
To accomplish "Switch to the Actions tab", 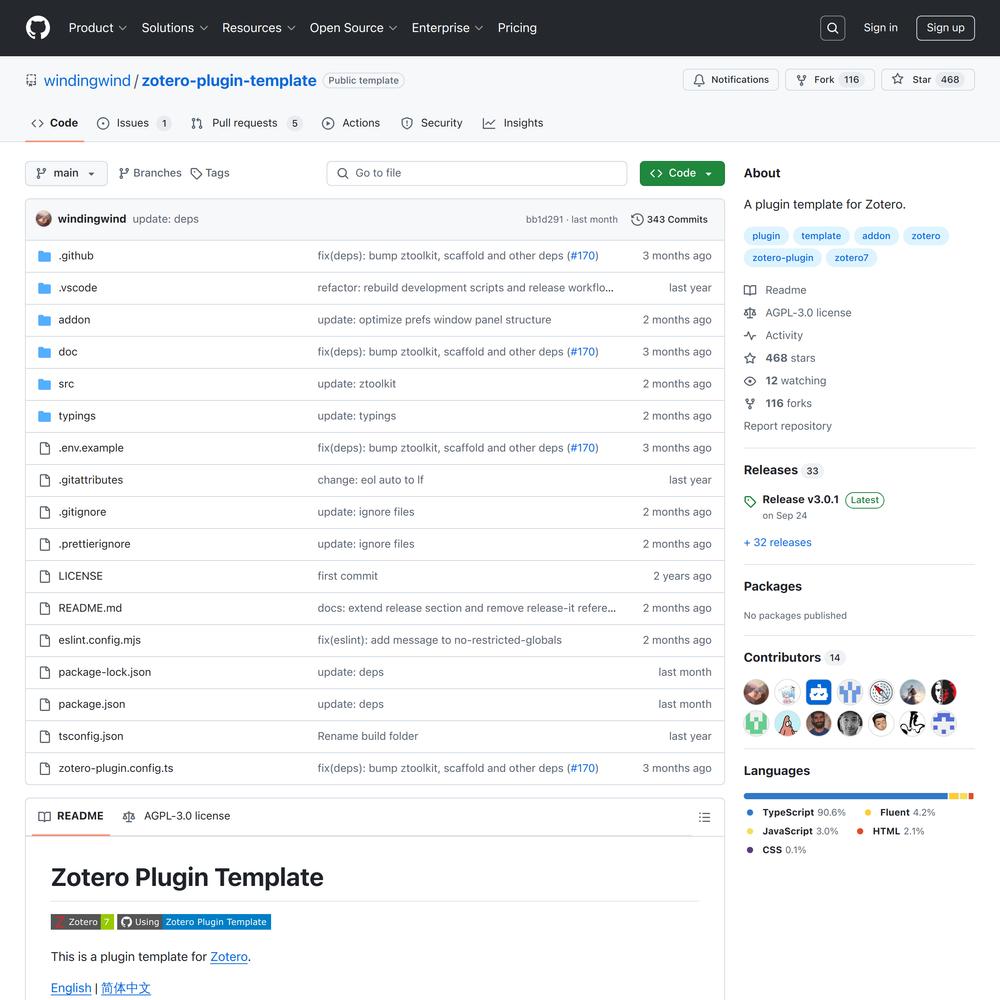I will (x=351, y=123).
